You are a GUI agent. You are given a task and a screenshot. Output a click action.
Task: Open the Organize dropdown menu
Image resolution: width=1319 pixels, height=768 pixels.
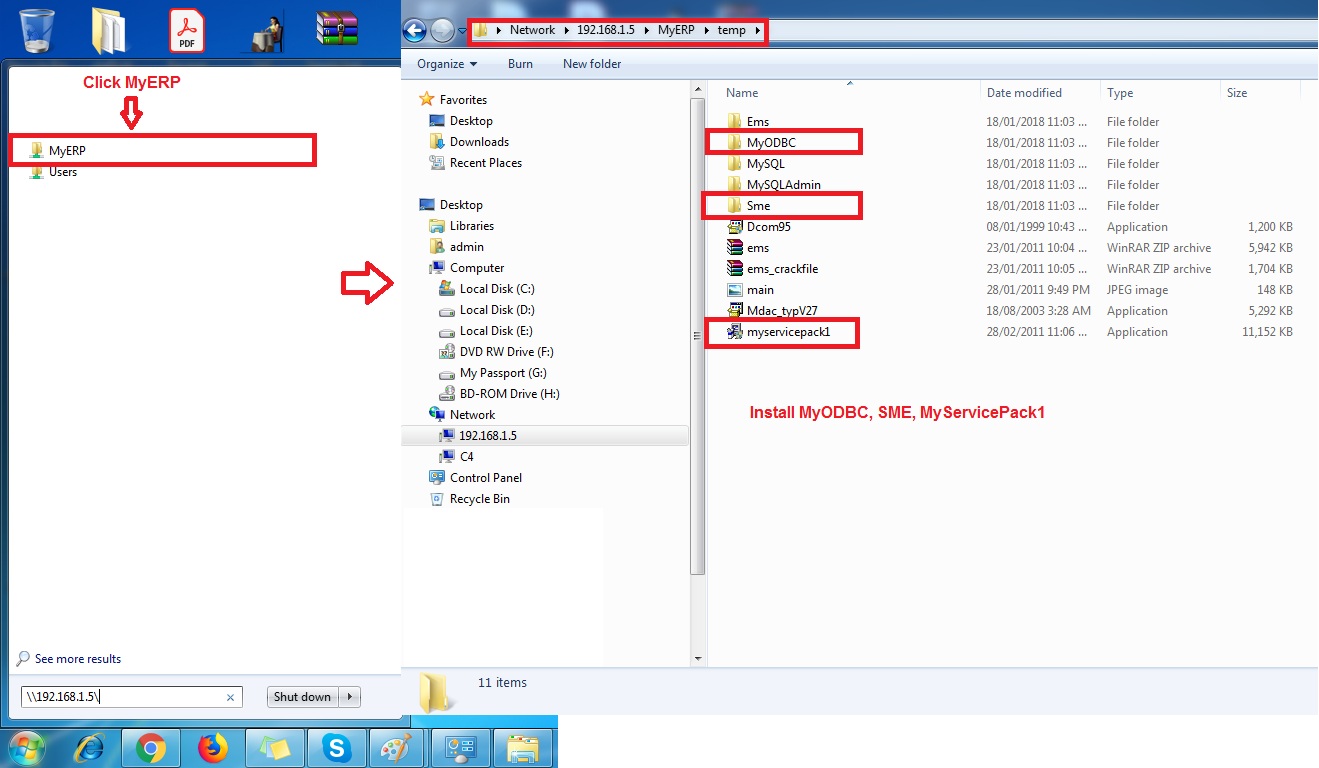447,64
